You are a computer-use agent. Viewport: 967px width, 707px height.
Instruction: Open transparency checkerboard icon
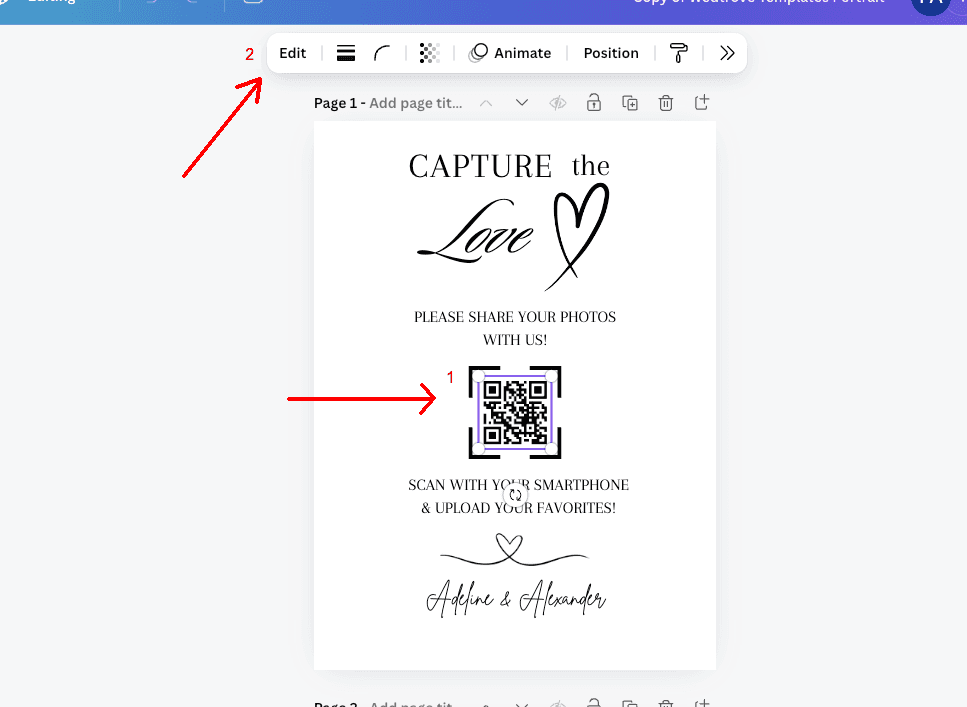(429, 53)
